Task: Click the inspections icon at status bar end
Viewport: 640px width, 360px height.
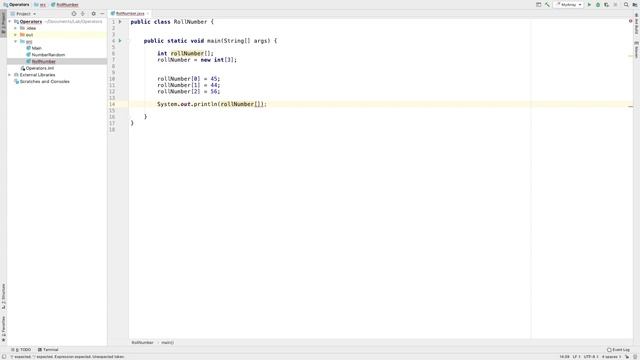Action: (x=635, y=356)
